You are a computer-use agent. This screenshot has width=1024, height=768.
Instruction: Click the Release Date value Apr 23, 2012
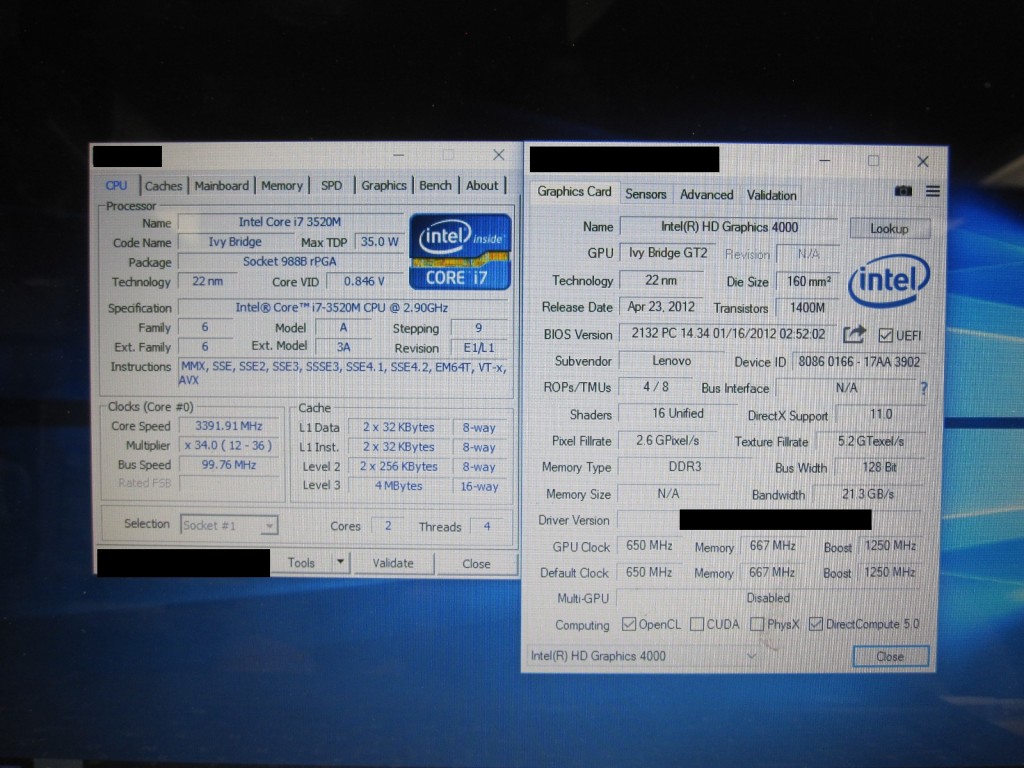(x=661, y=306)
